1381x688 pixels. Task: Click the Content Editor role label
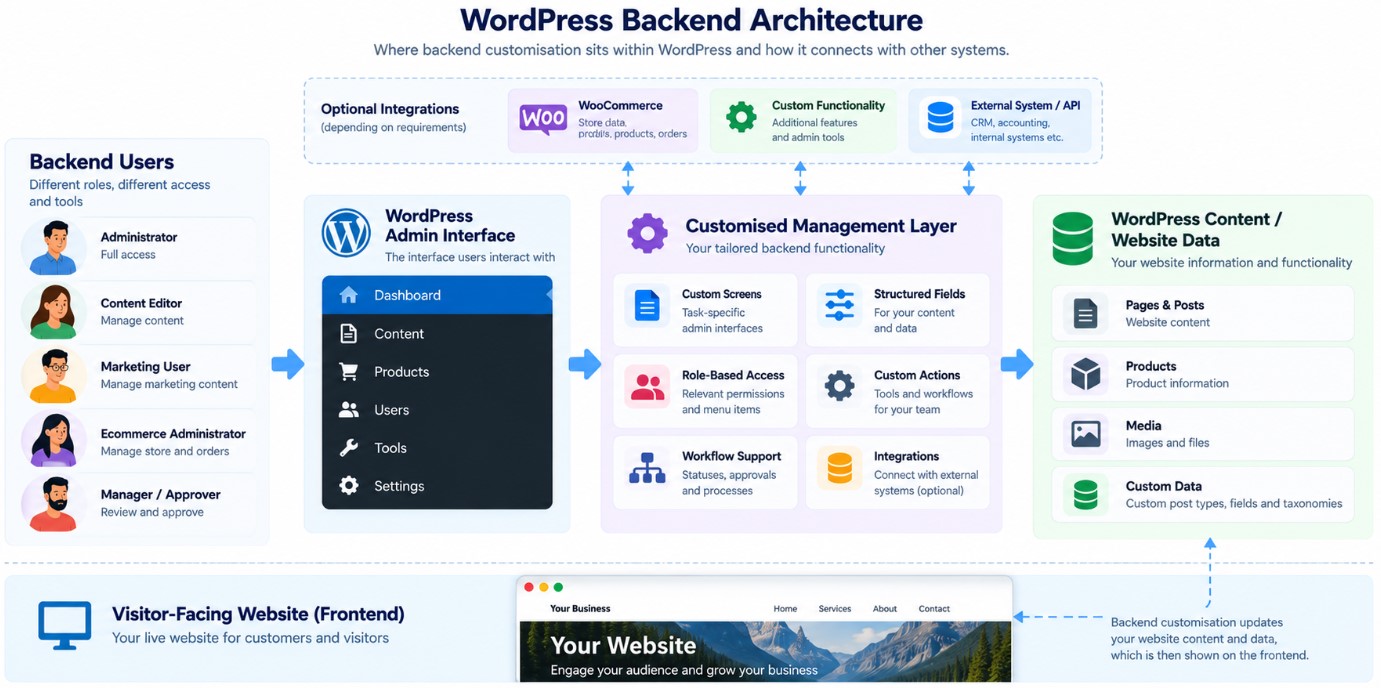click(141, 303)
